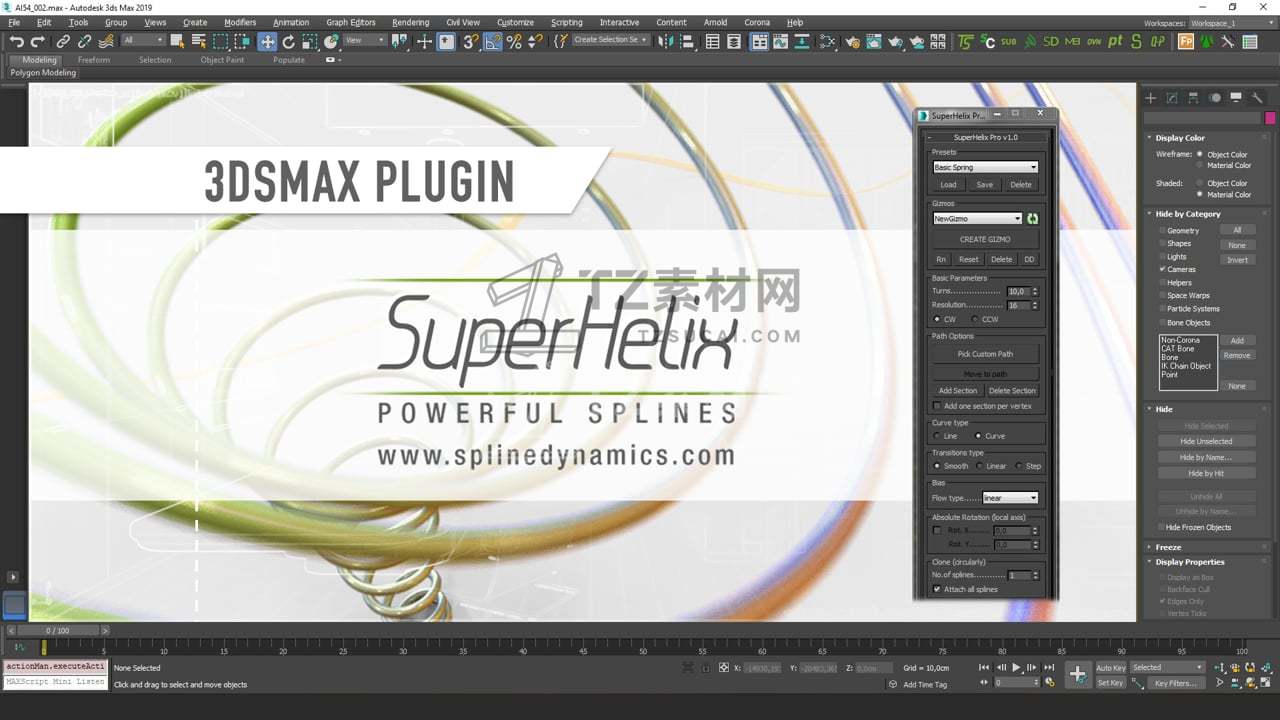The height and width of the screenshot is (720, 1280).
Task: Switch to Freeform ribbon tab
Action: point(94,60)
